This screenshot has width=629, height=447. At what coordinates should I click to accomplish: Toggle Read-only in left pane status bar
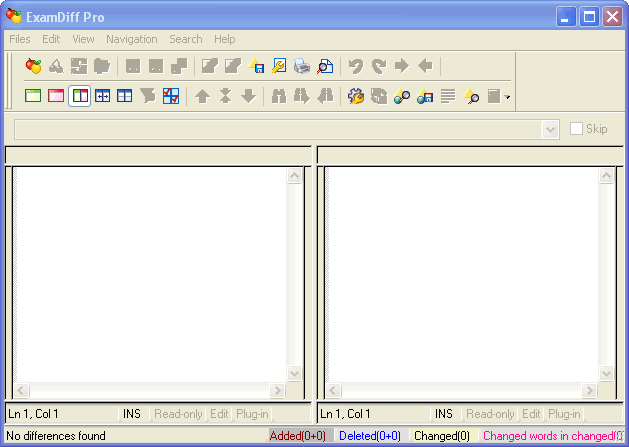click(178, 414)
